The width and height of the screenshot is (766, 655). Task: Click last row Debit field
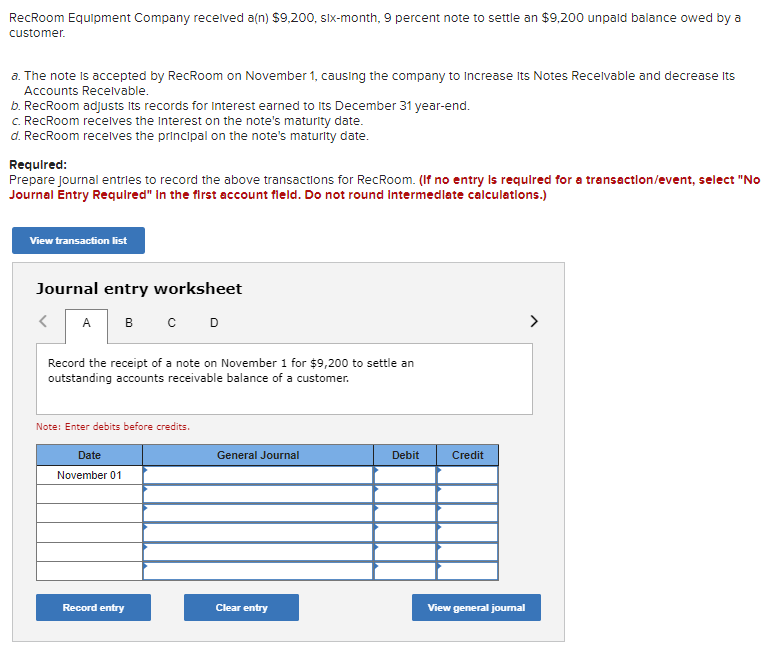point(405,571)
